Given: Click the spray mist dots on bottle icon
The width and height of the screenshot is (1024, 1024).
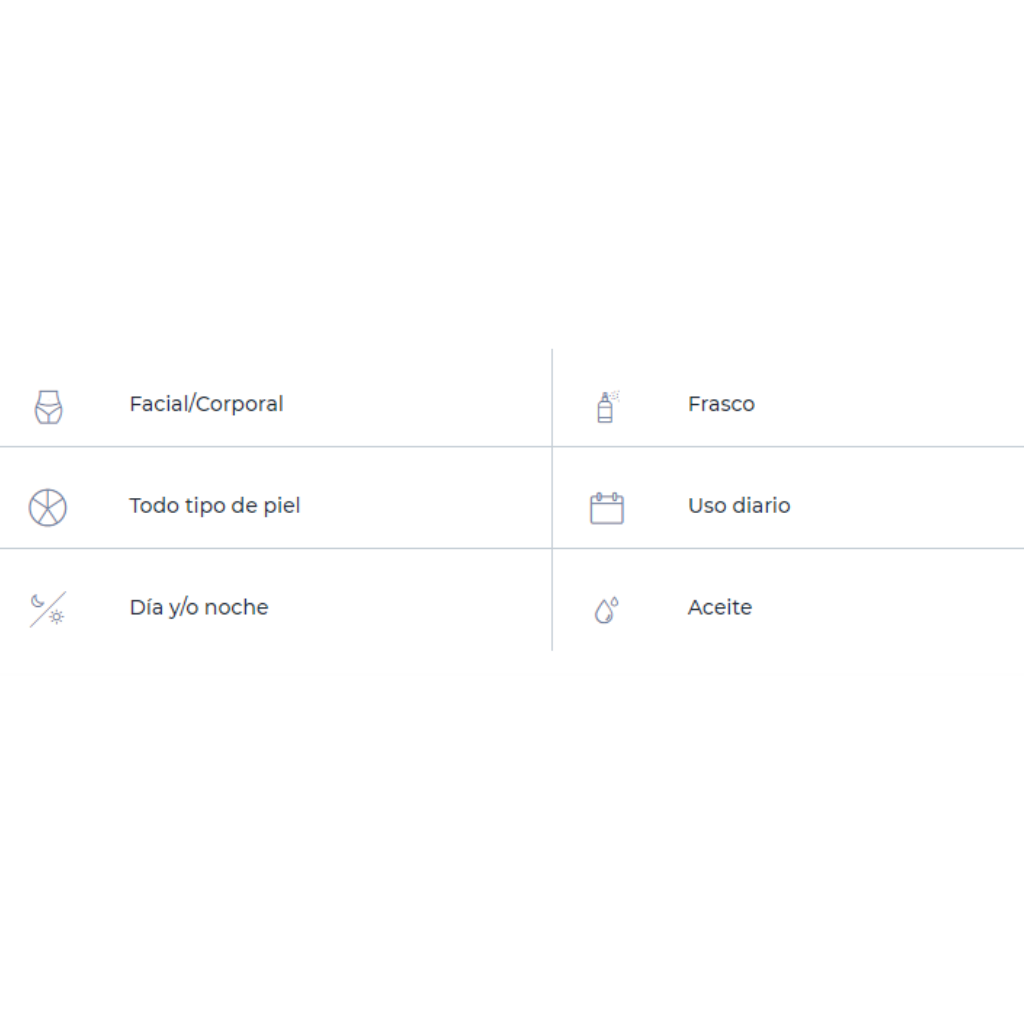Looking at the screenshot, I should click(x=615, y=395).
